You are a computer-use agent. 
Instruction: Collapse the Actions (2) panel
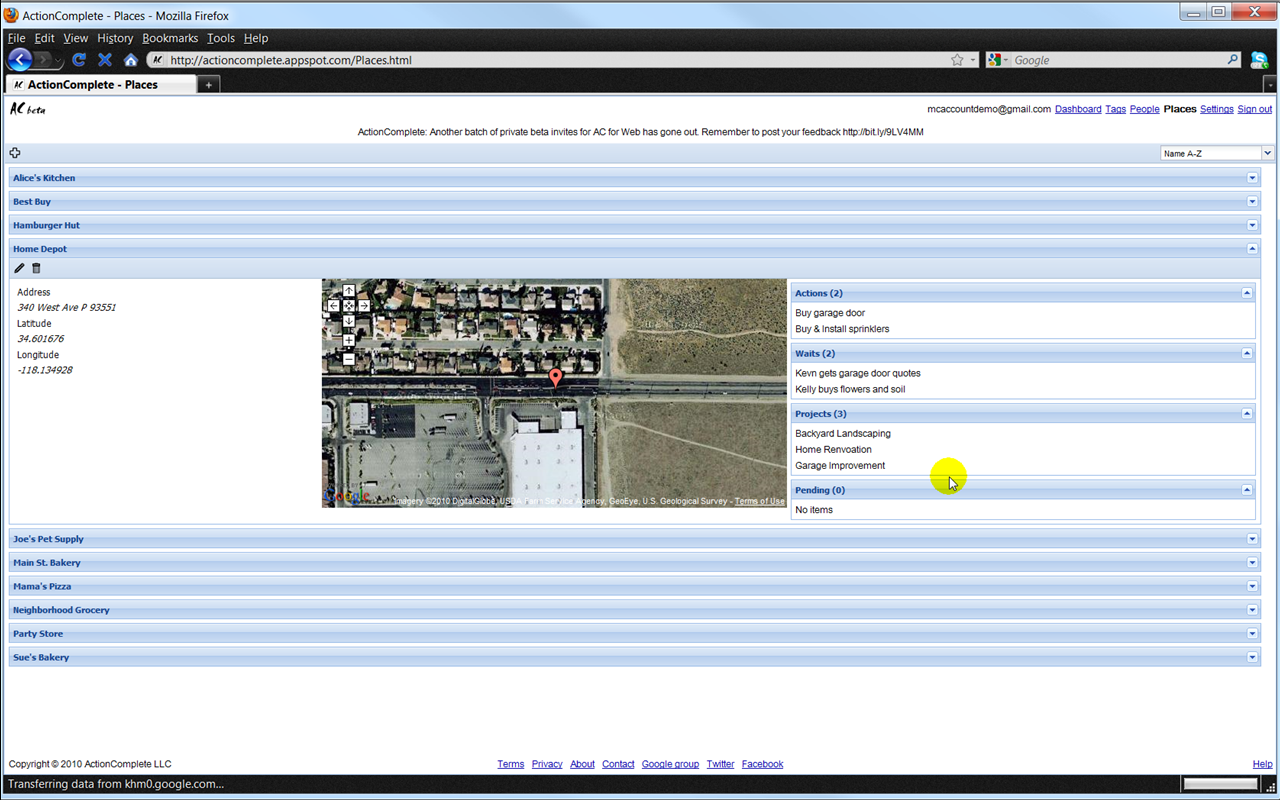(x=1246, y=293)
